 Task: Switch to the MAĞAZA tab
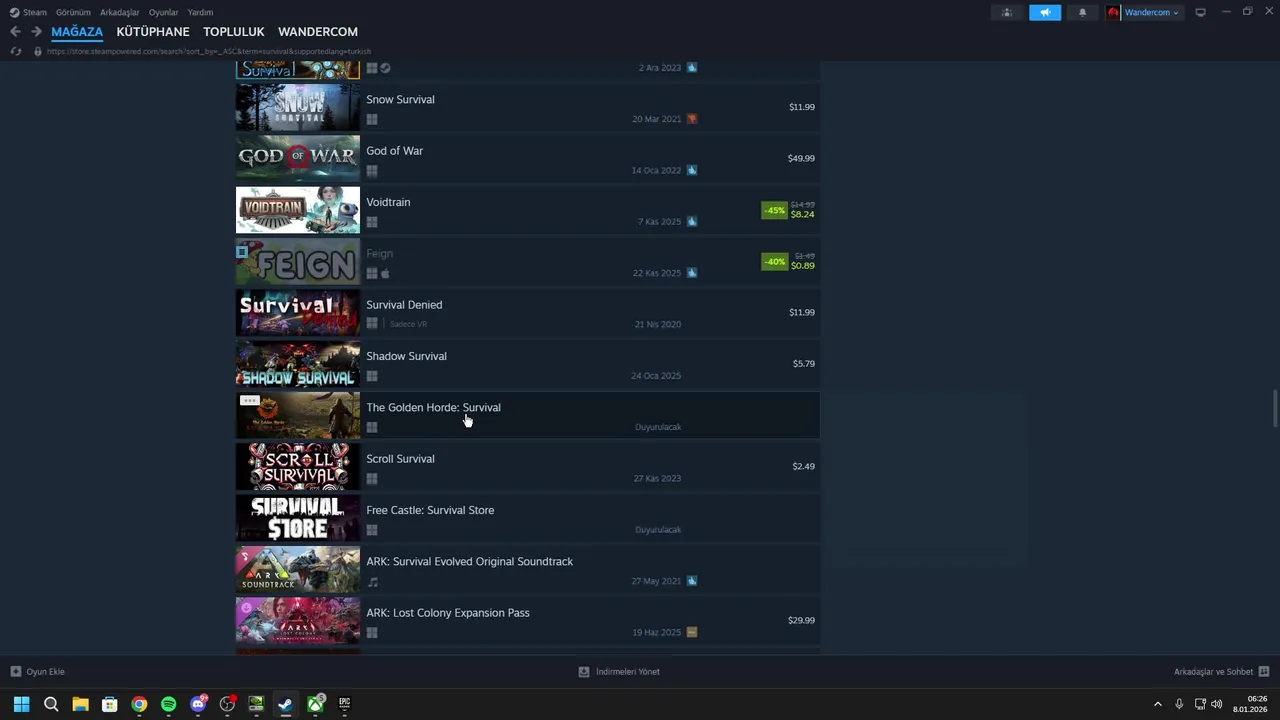click(77, 32)
